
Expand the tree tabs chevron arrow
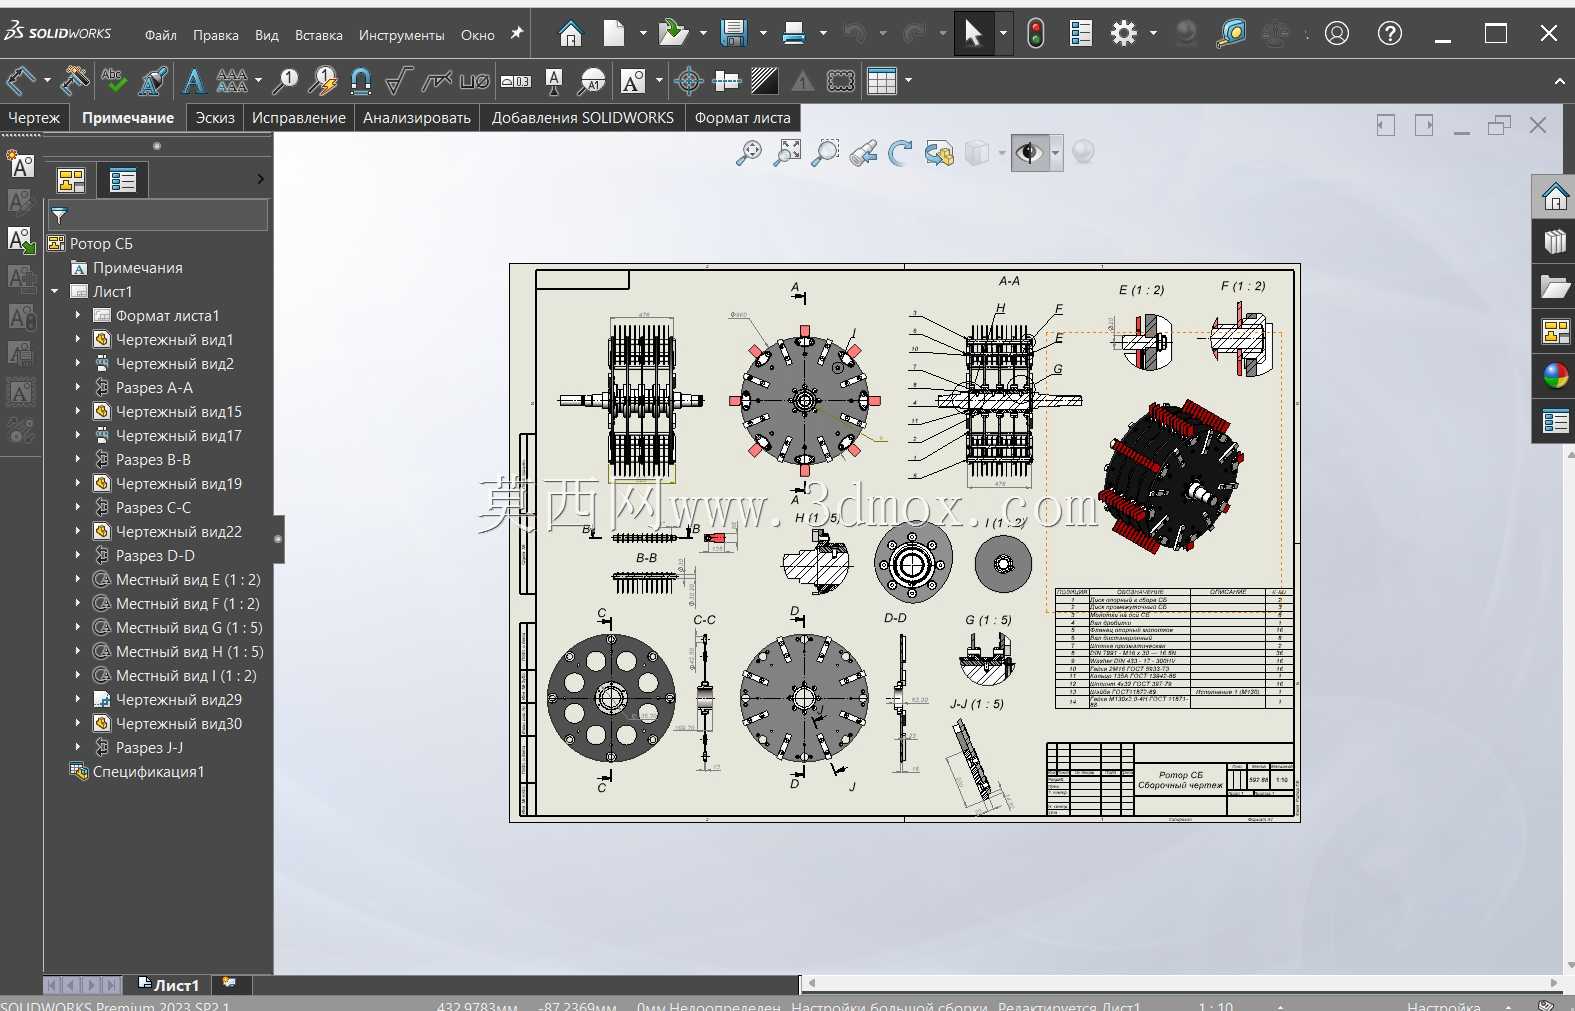tap(260, 179)
